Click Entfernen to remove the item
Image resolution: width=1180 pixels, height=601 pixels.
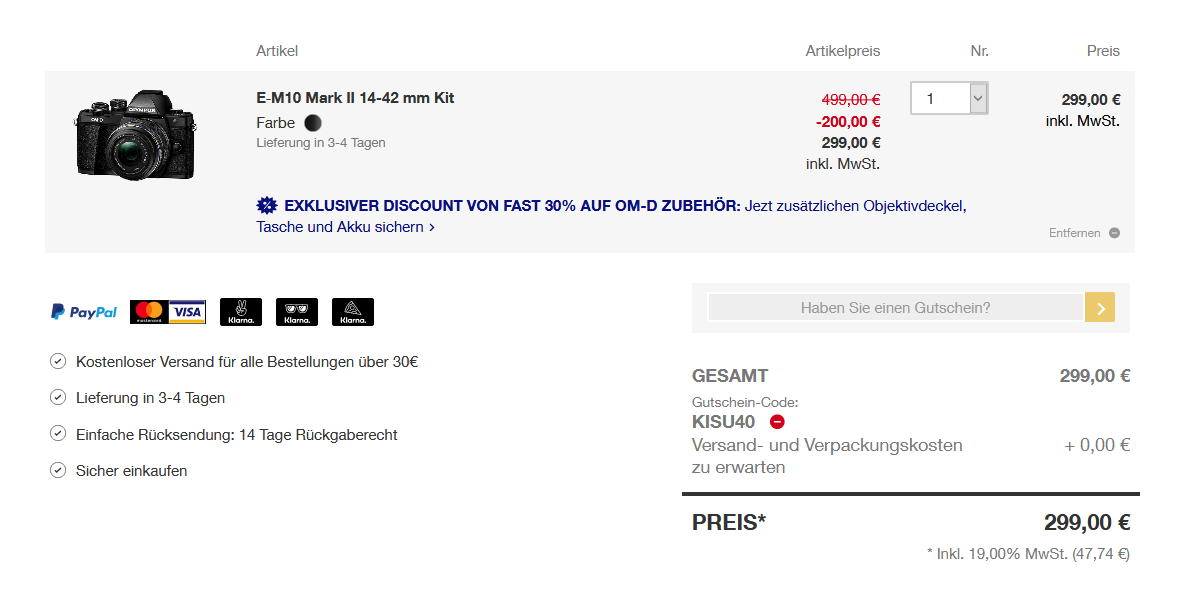(x=1074, y=233)
